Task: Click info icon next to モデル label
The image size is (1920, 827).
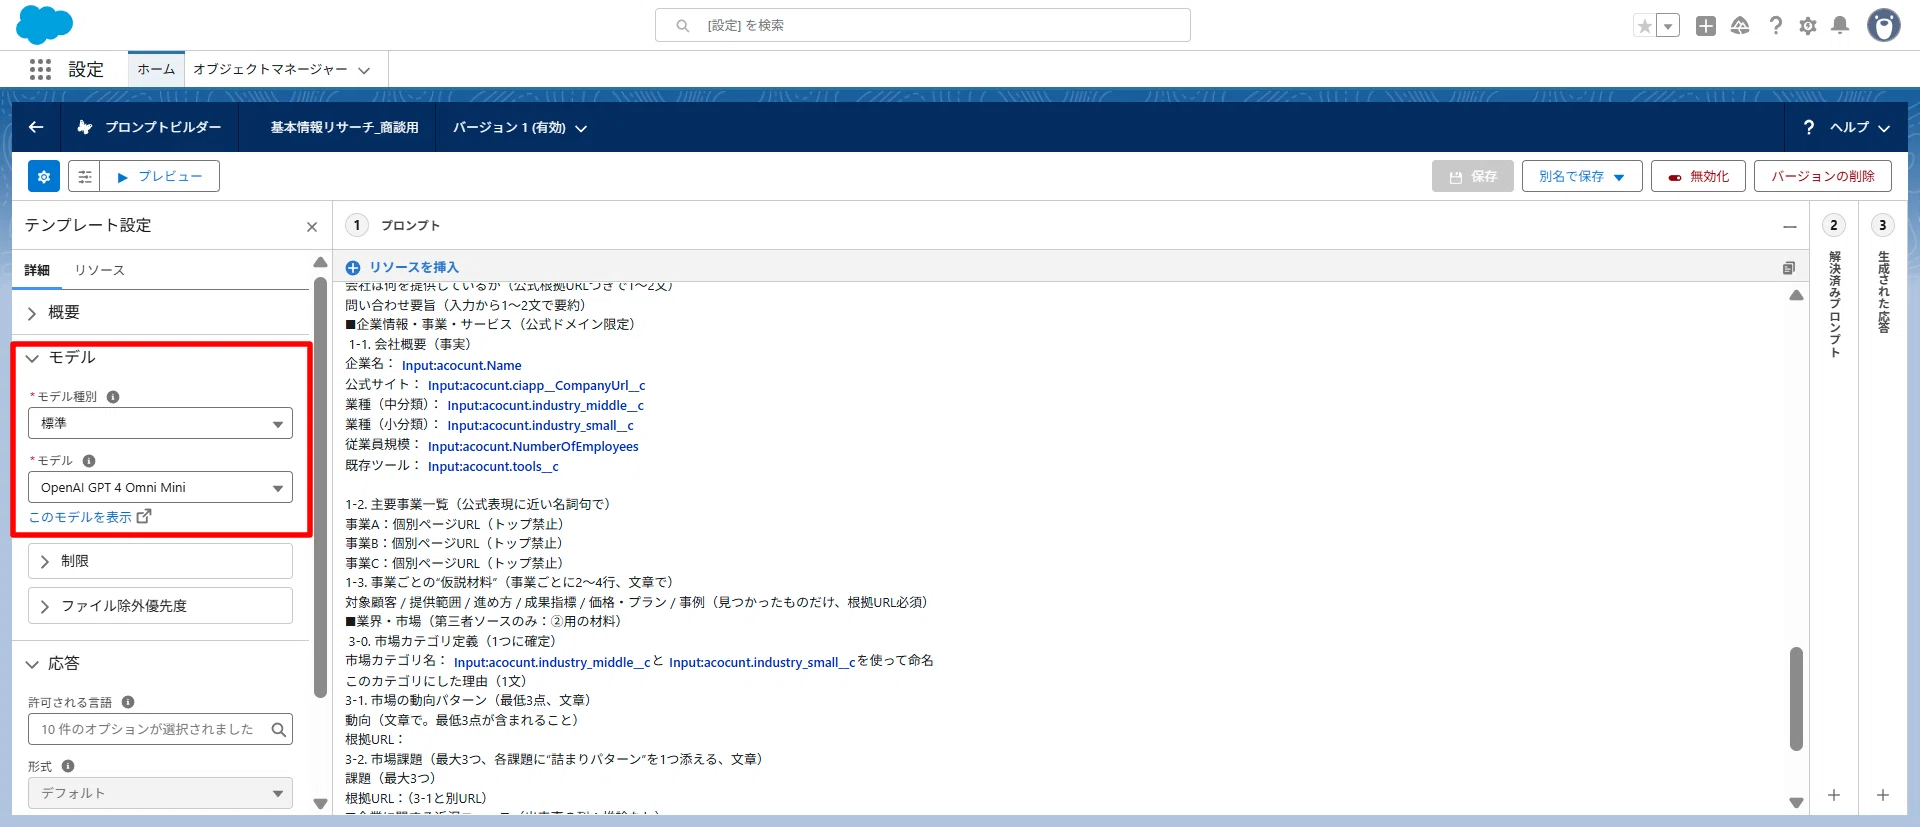Action: point(89,461)
